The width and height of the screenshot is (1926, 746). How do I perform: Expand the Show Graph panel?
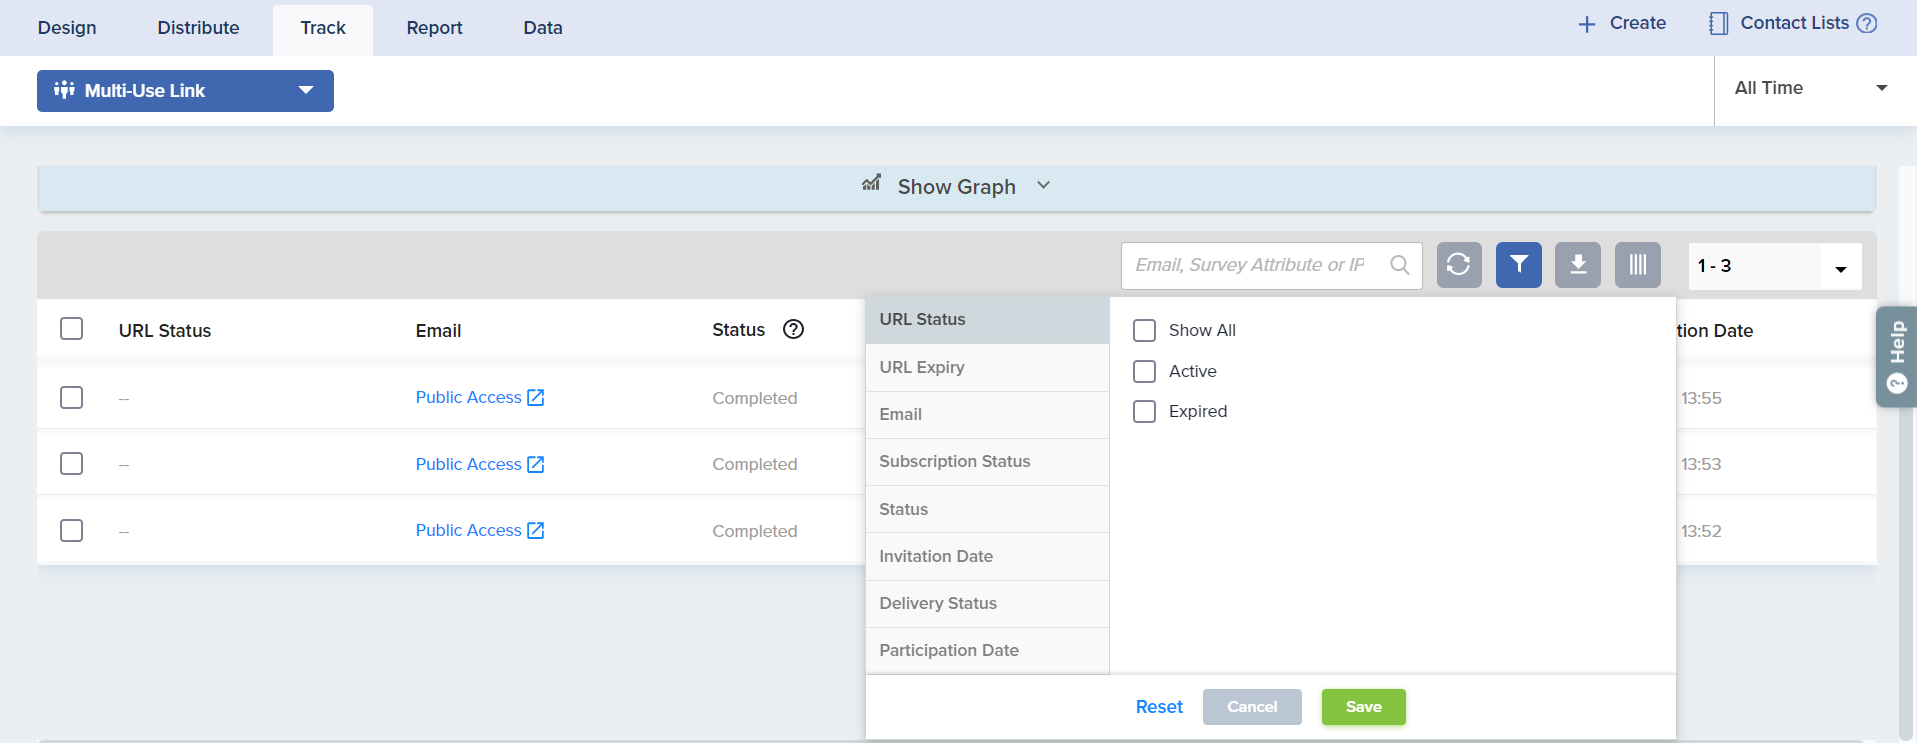click(956, 187)
